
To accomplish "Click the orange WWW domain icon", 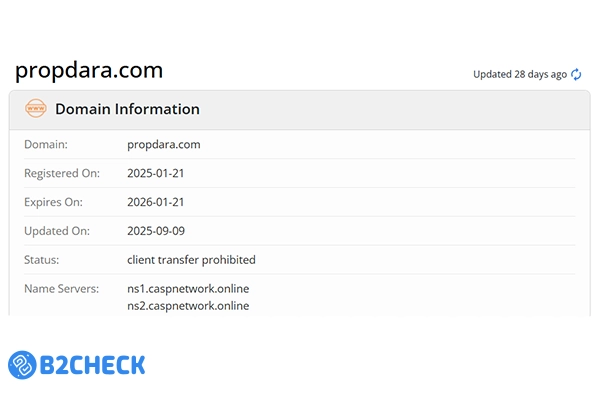I will pos(36,109).
